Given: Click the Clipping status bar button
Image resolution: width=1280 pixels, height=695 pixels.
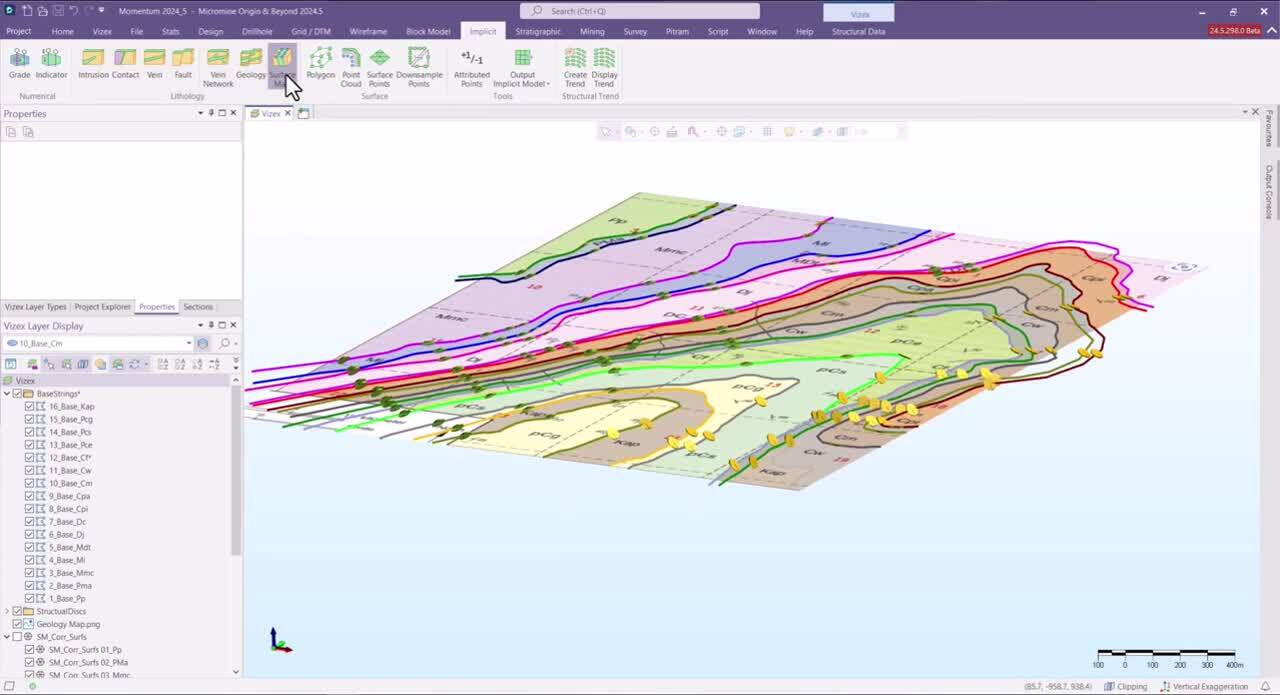Looking at the screenshot, I should 1126,687.
